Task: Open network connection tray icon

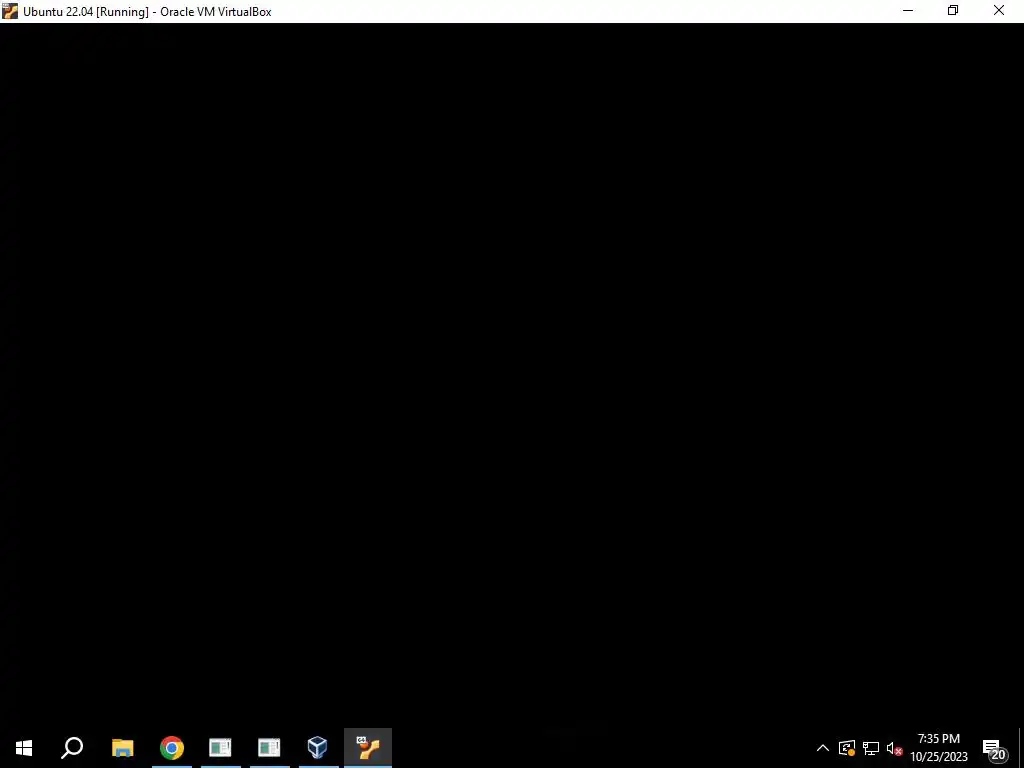Action: click(871, 748)
